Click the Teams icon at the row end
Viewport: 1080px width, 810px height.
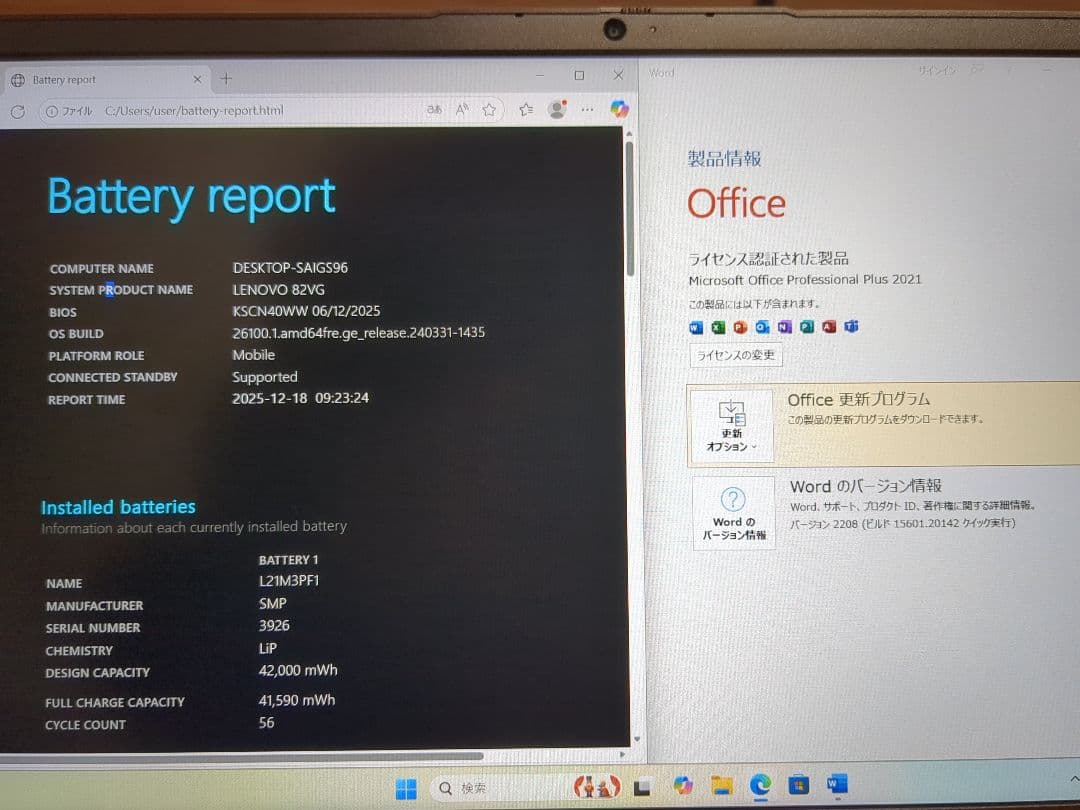click(850, 327)
